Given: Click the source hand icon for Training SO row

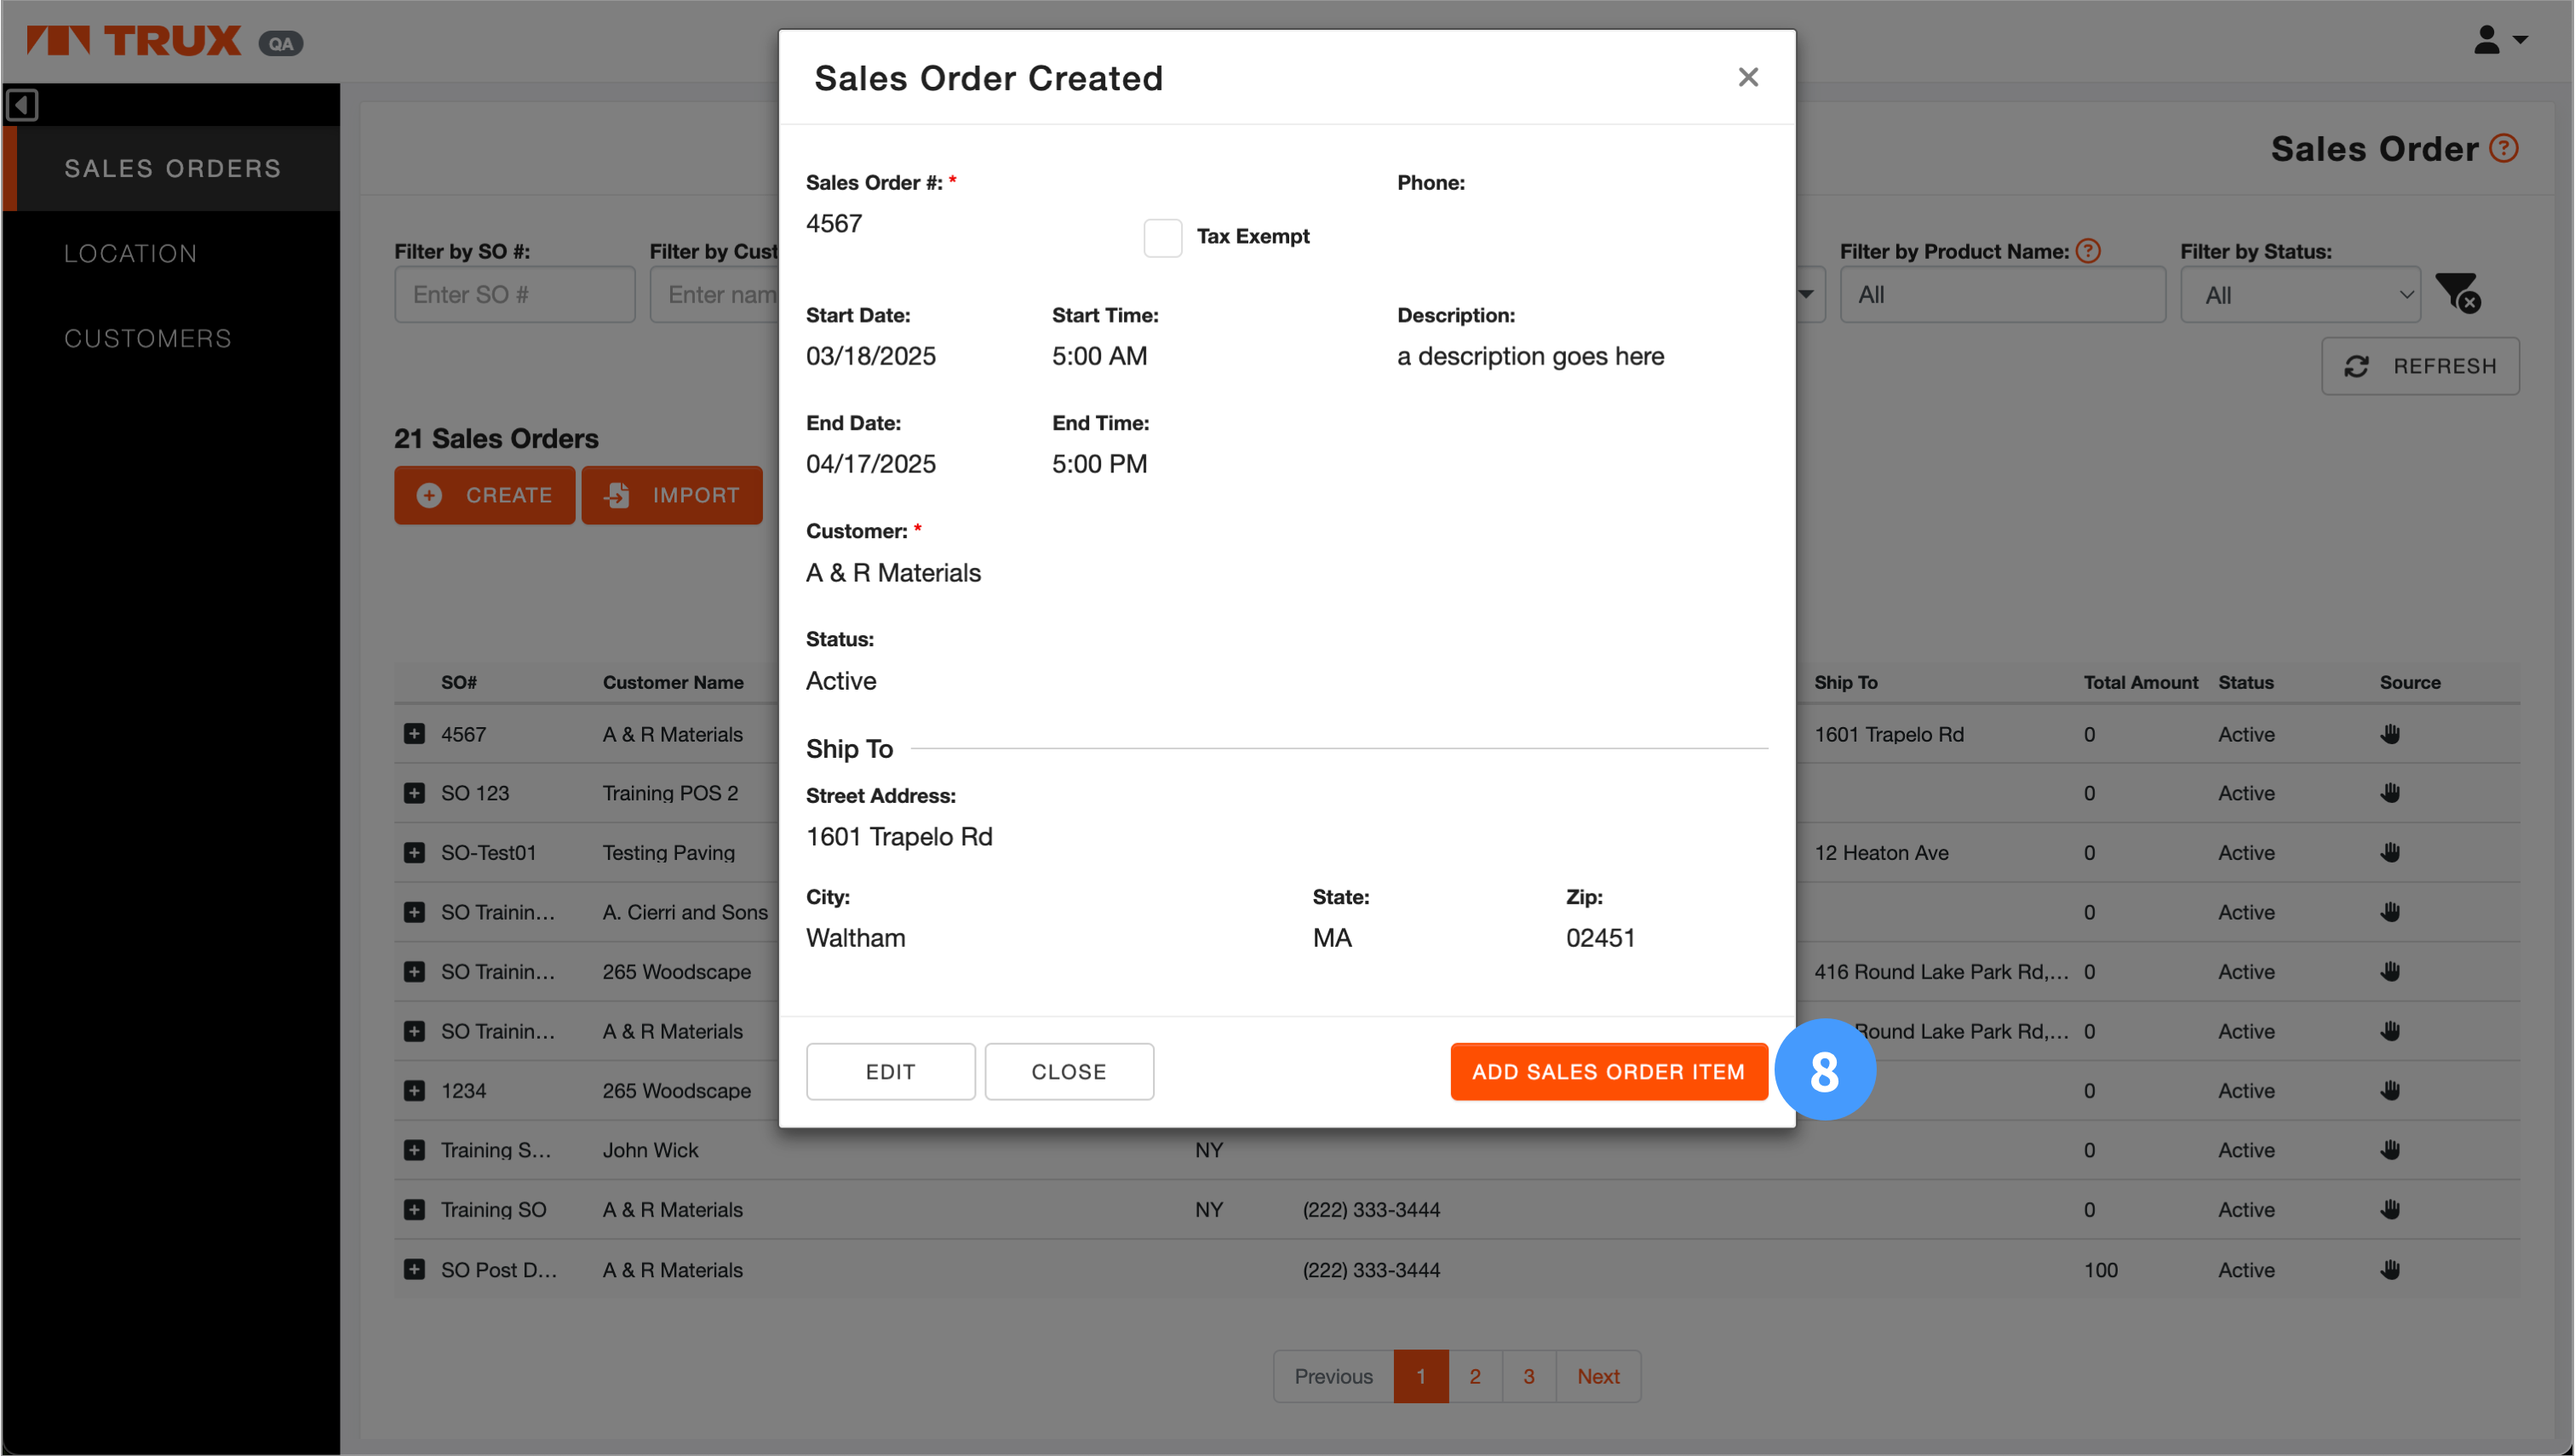Looking at the screenshot, I should 2389,1209.
